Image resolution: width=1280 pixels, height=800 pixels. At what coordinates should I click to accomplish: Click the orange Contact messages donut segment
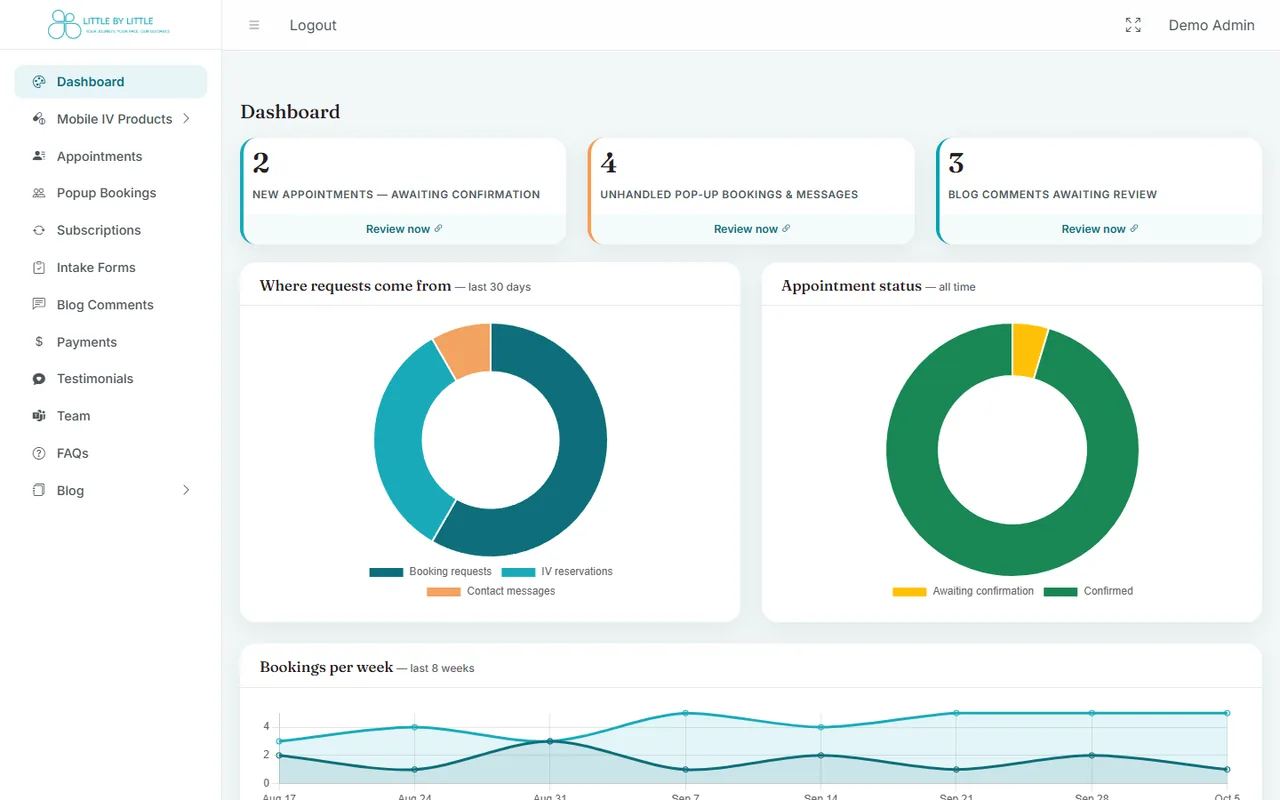tap(466, 350)
